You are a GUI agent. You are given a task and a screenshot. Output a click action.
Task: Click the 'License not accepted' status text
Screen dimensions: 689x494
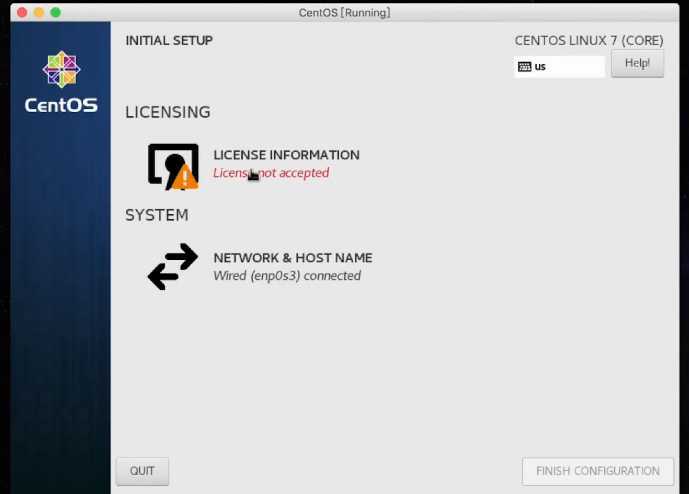(x=271, y=173)
